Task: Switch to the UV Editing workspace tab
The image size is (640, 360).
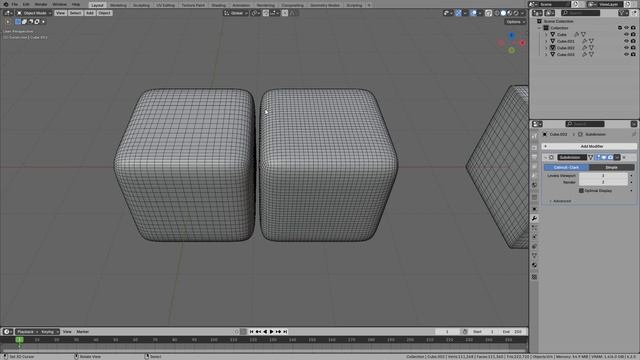Action: coord(165,5)
